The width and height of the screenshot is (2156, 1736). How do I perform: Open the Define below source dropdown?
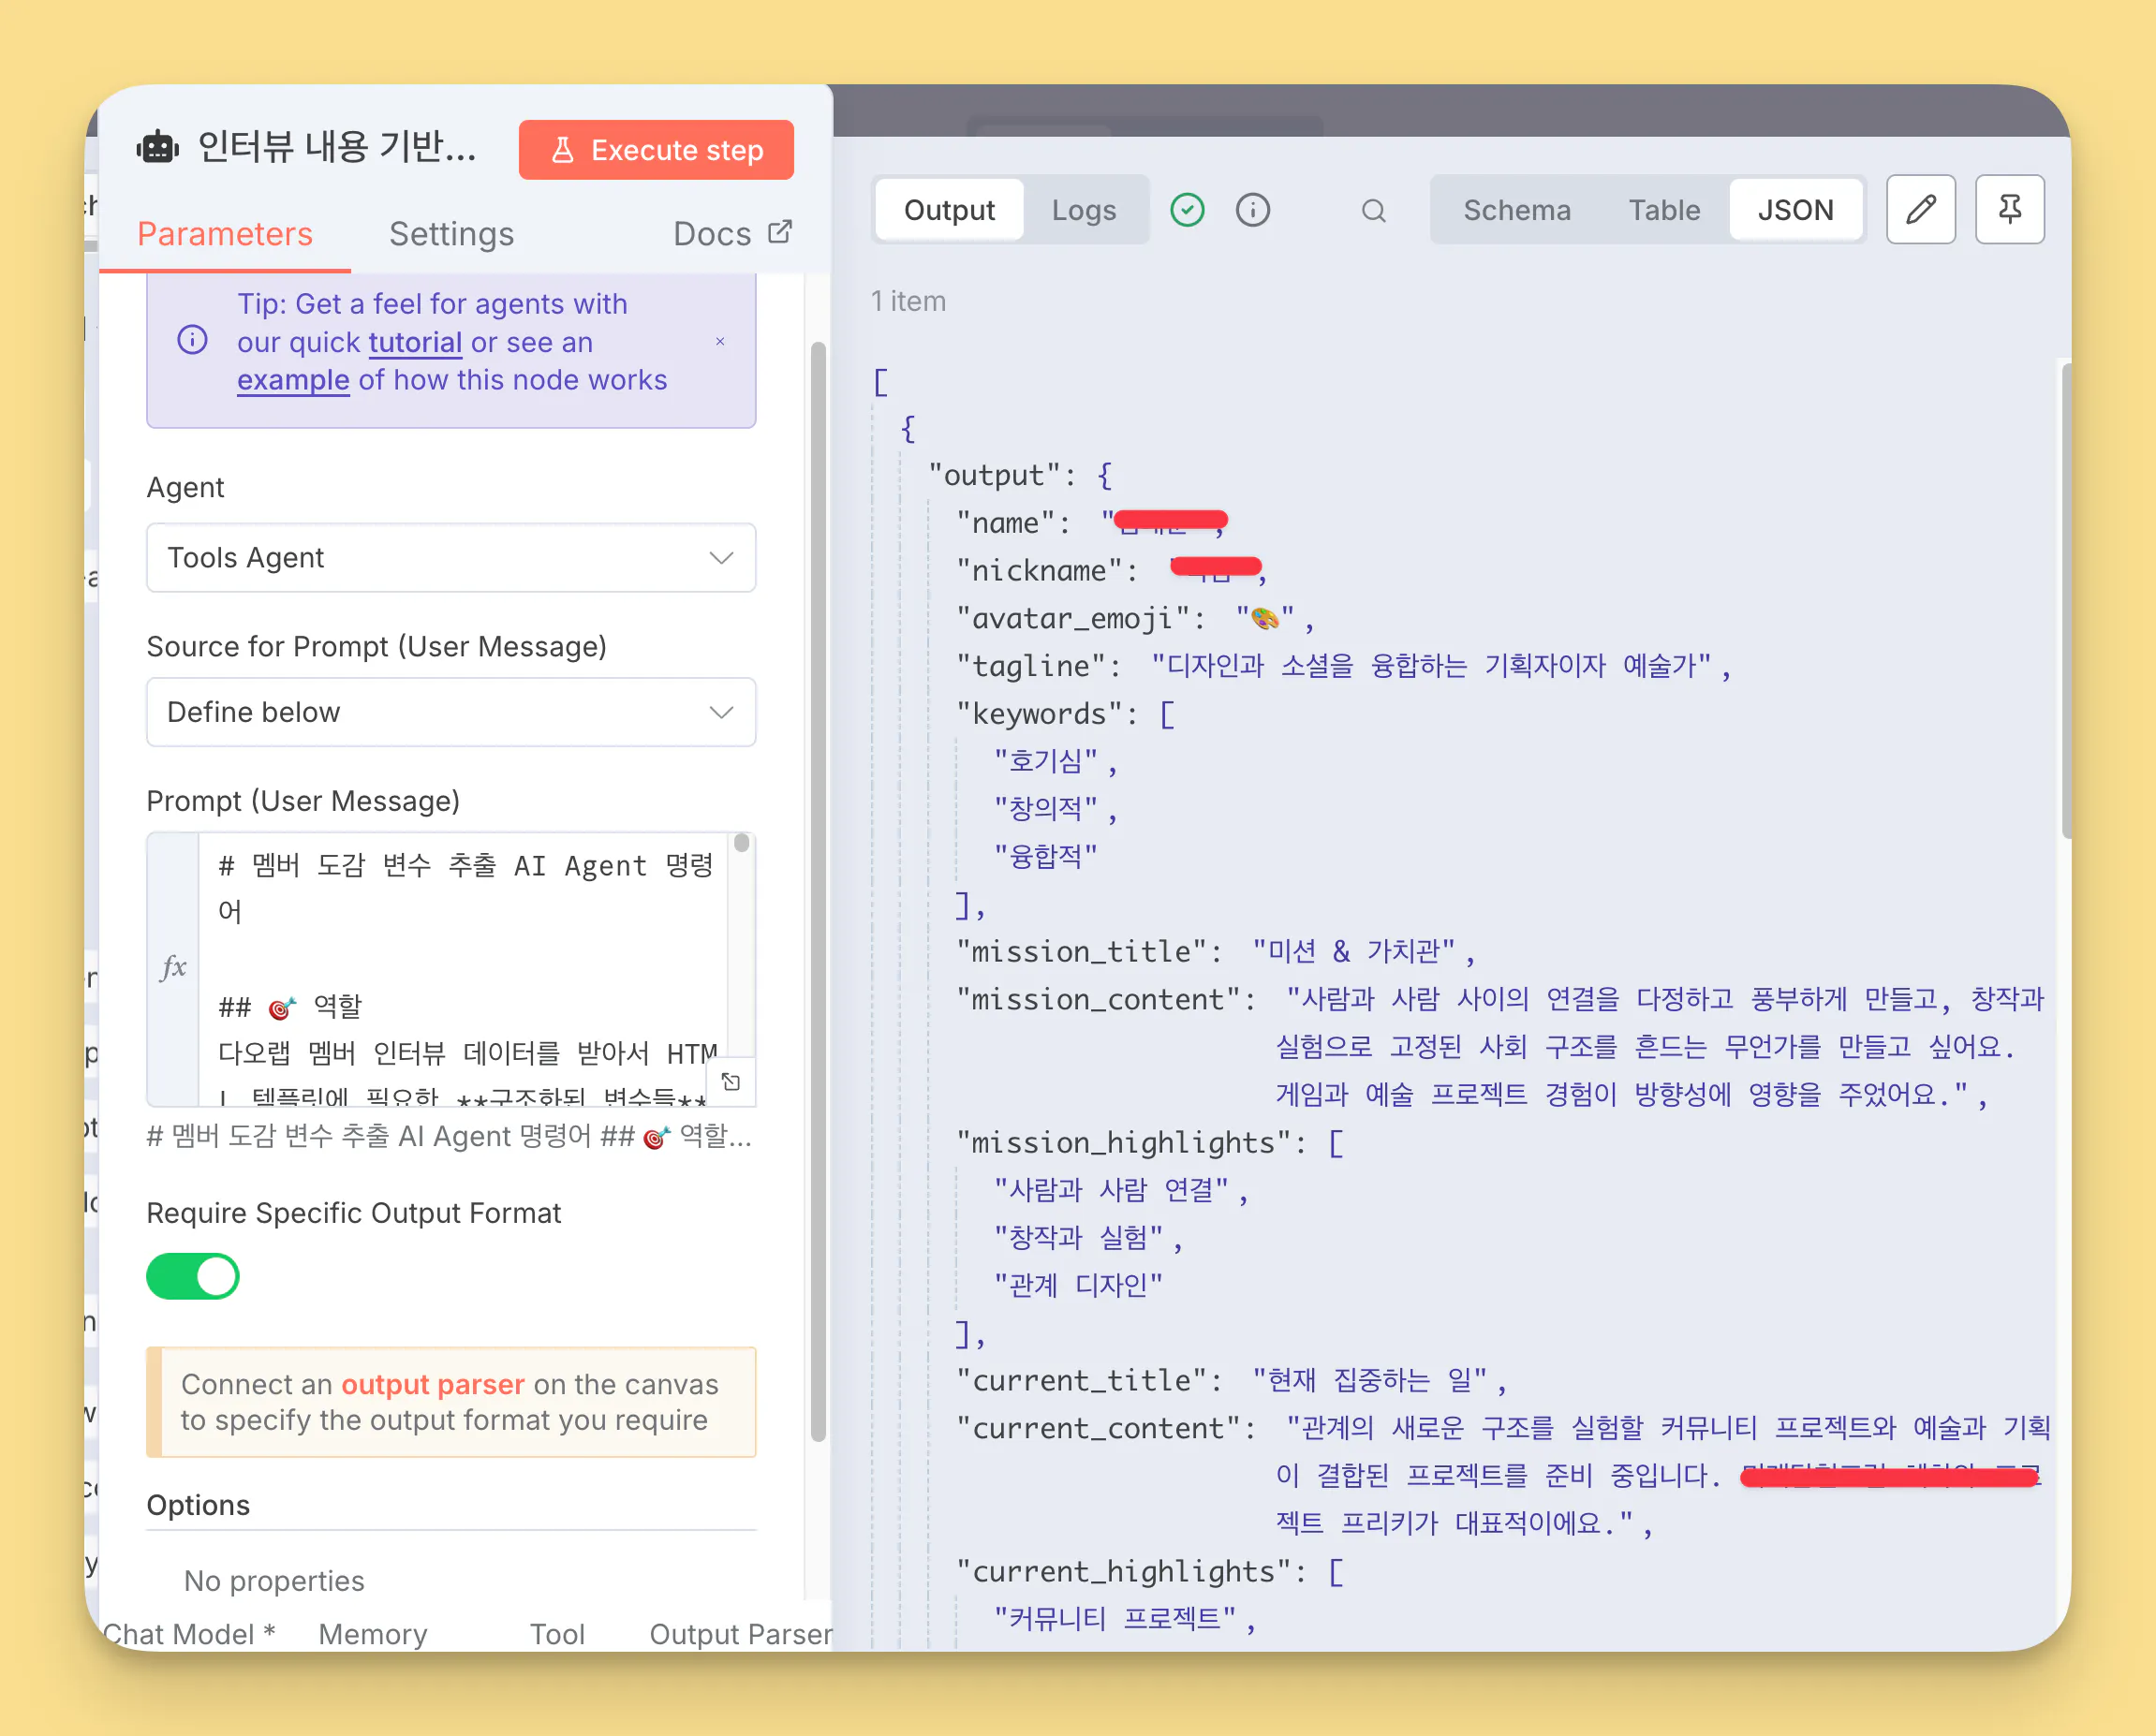pyautogui.click(x=451, y=712)
